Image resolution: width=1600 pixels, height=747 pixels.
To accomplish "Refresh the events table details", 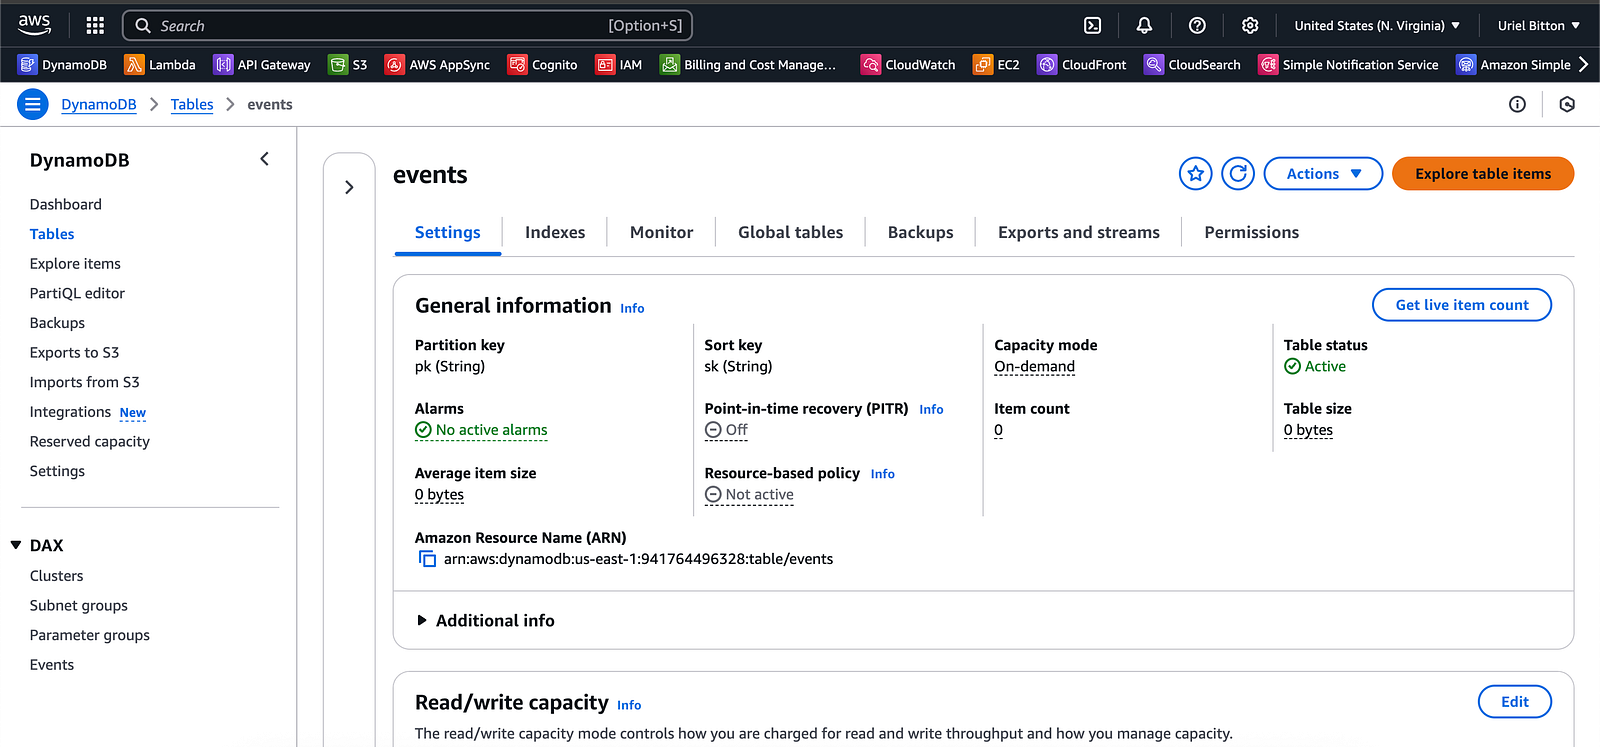I will 1238,174.
